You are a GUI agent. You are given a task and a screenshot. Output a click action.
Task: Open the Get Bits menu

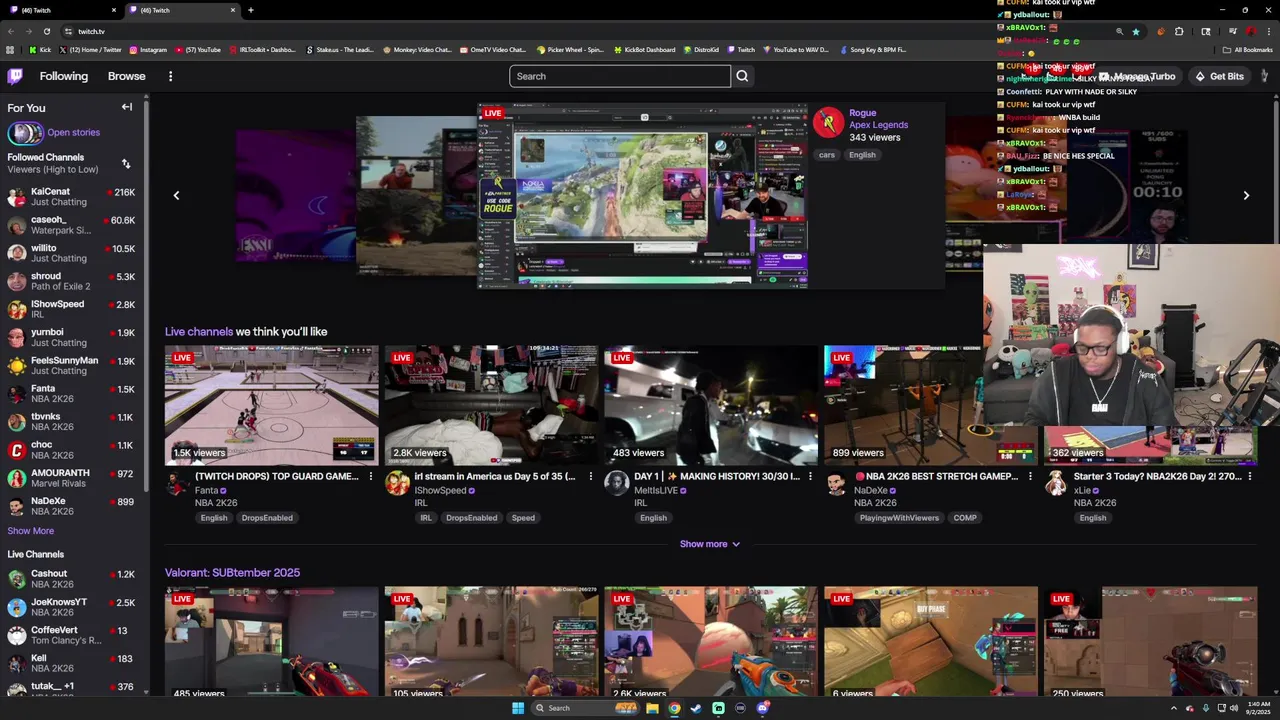1219,76
